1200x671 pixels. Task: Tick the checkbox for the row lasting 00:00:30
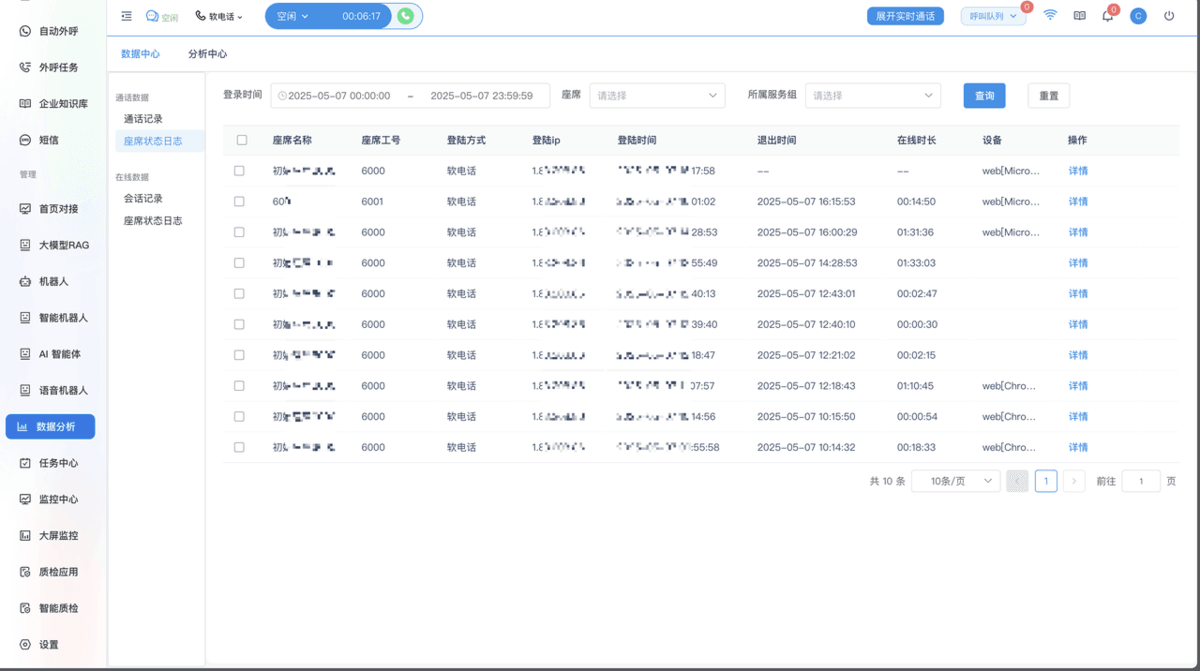click(239, 324)
